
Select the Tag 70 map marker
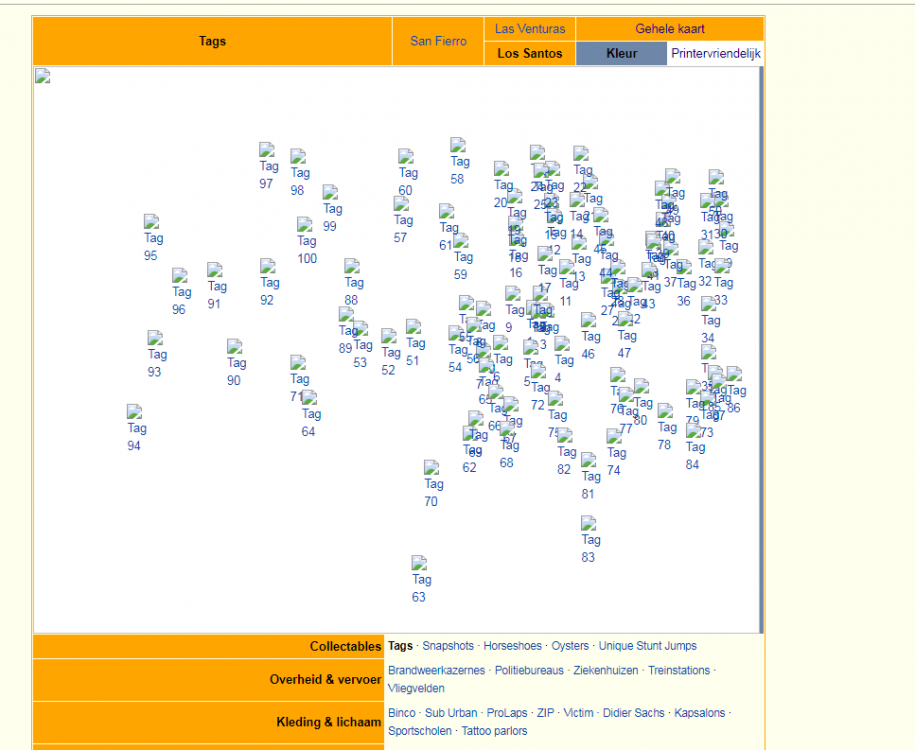click(433, 484)
